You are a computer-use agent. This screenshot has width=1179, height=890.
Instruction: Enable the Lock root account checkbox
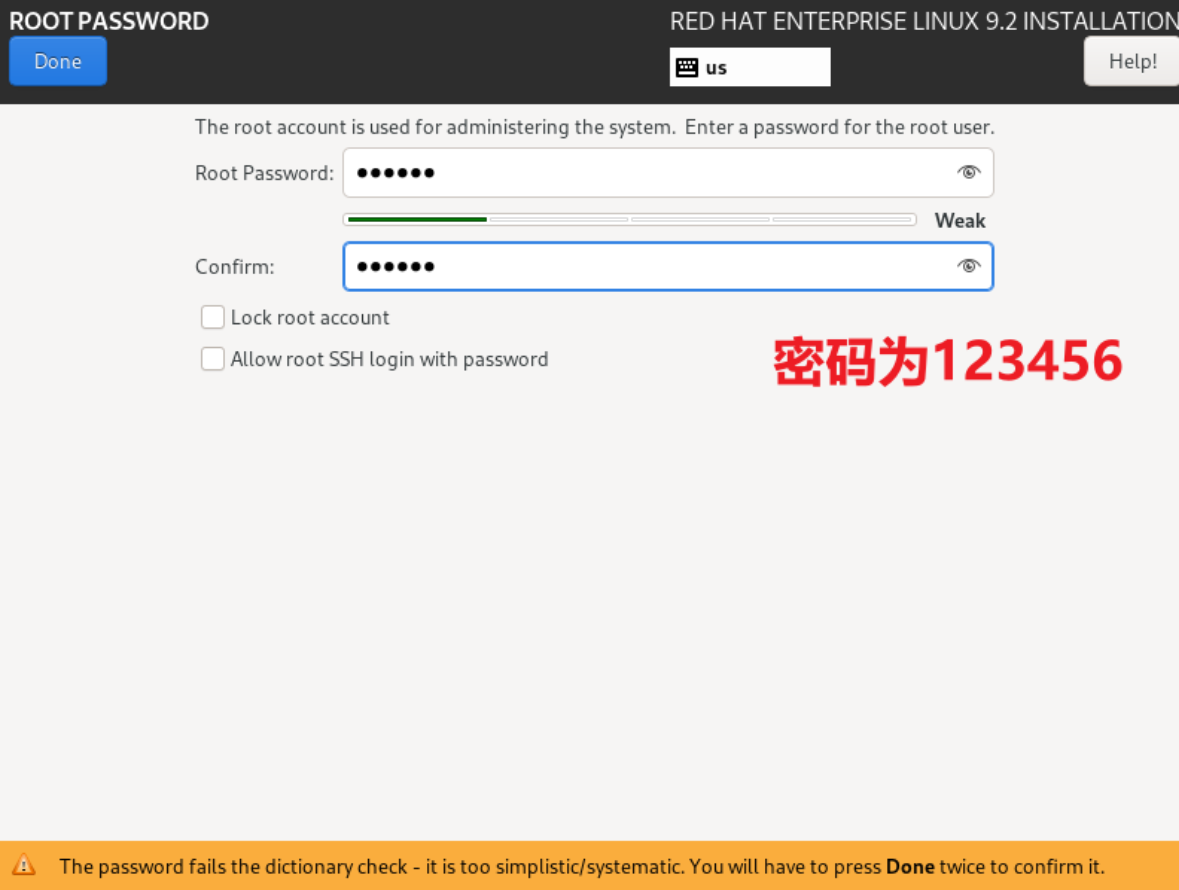point(213,317)
